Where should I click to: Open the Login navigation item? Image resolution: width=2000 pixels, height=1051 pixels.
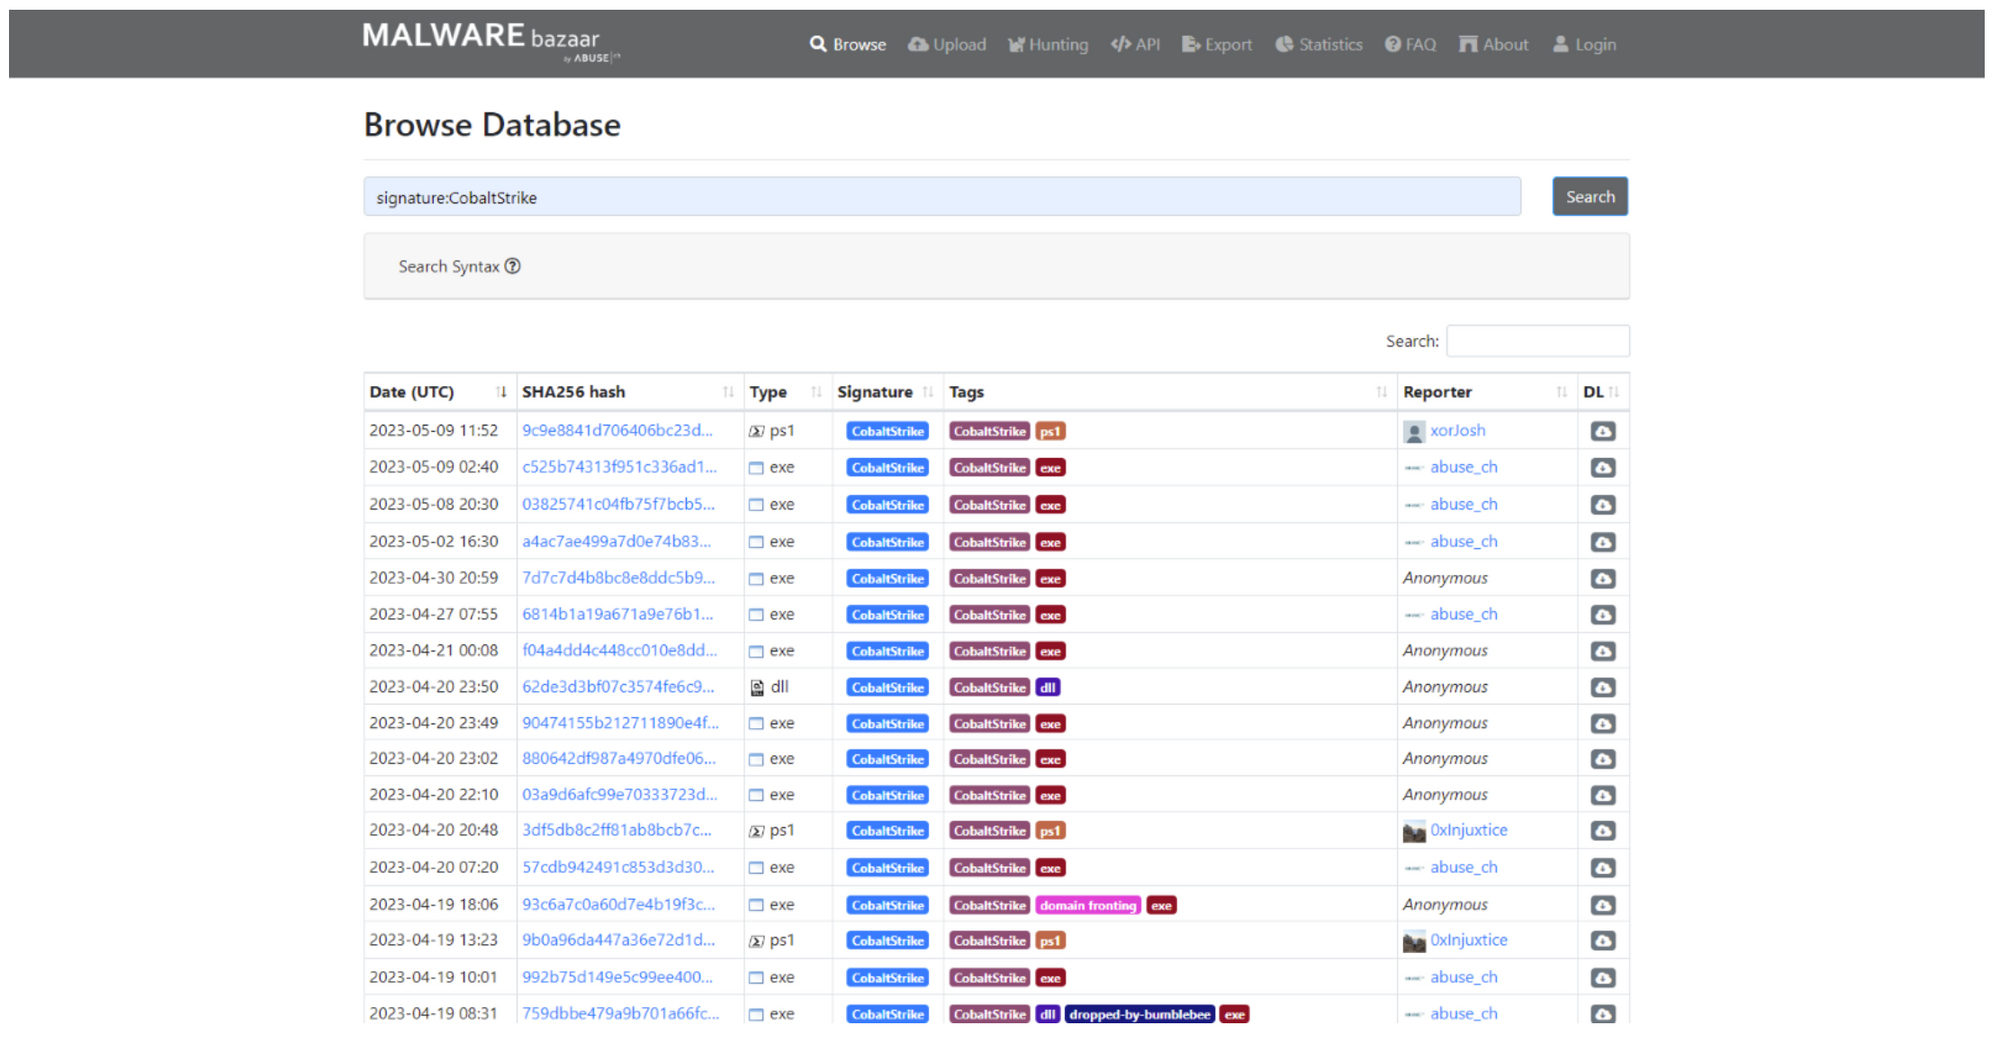[1585, 44]
